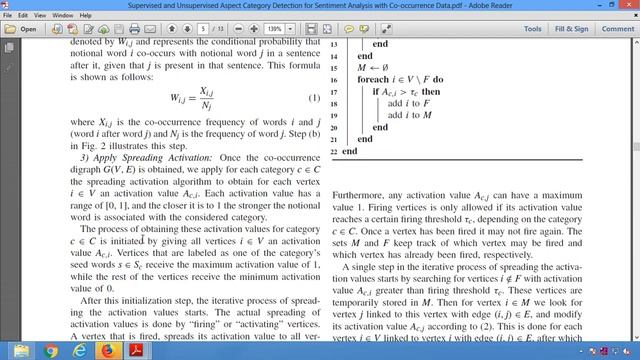Show page thumbnails in the left sidebar
This screenshot has height=360, width=640.
pyautogui.click(x=9, y=48)
